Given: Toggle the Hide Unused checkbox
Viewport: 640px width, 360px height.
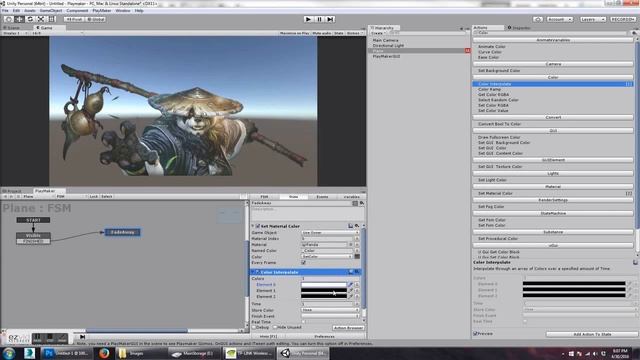Looking at the screenshot, I should (275, 327).
